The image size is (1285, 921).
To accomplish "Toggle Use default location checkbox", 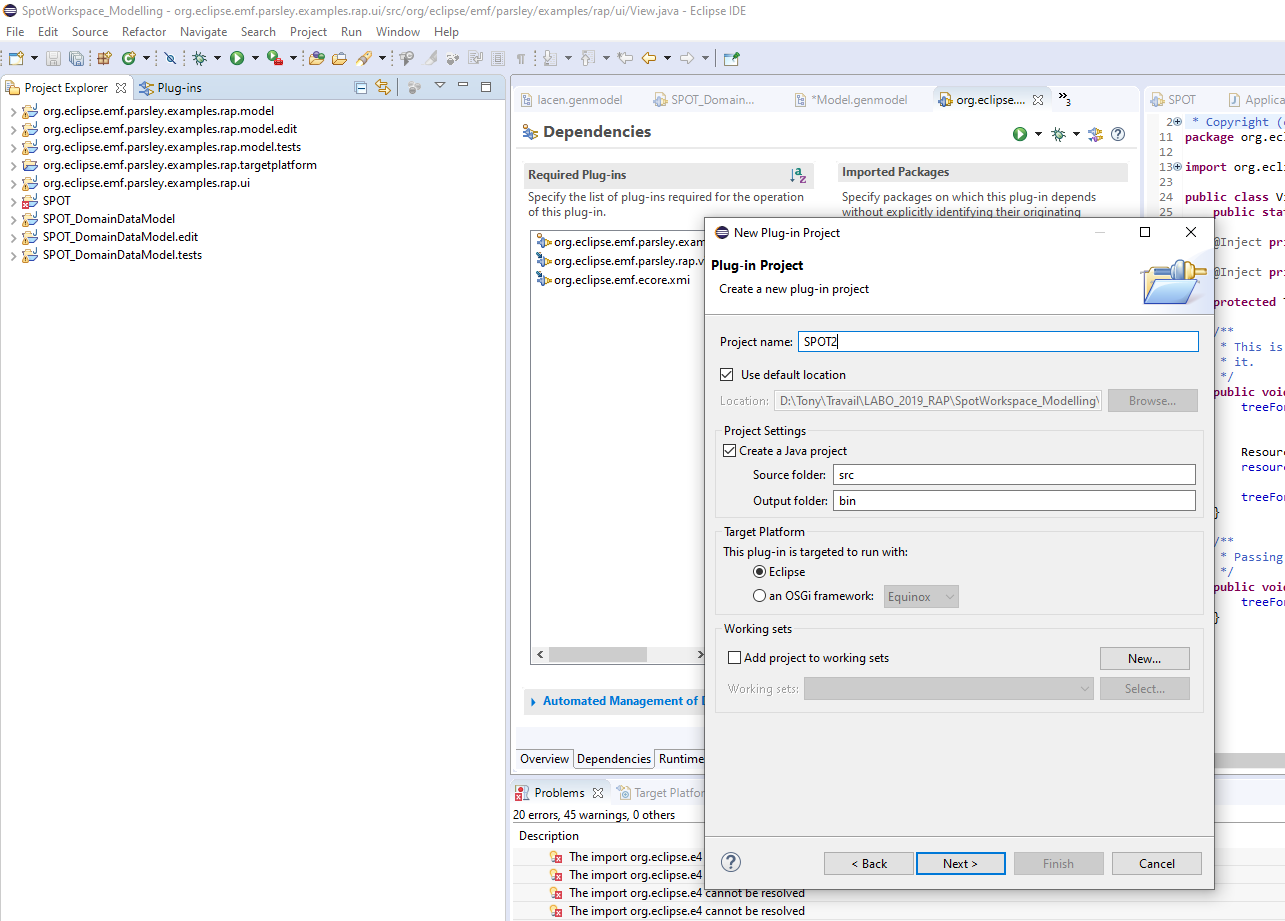I will [x=727, y=375].
